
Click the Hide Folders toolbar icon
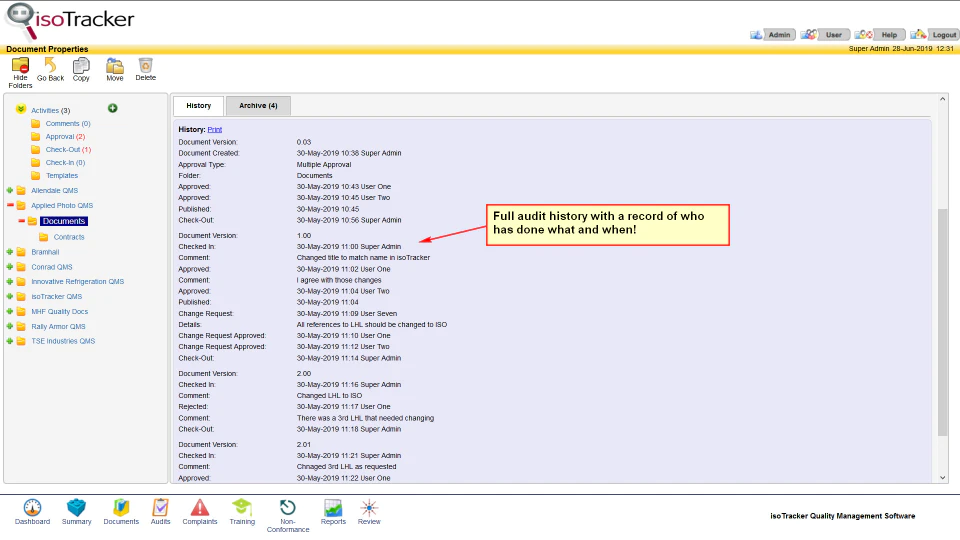tap(20, 65)
